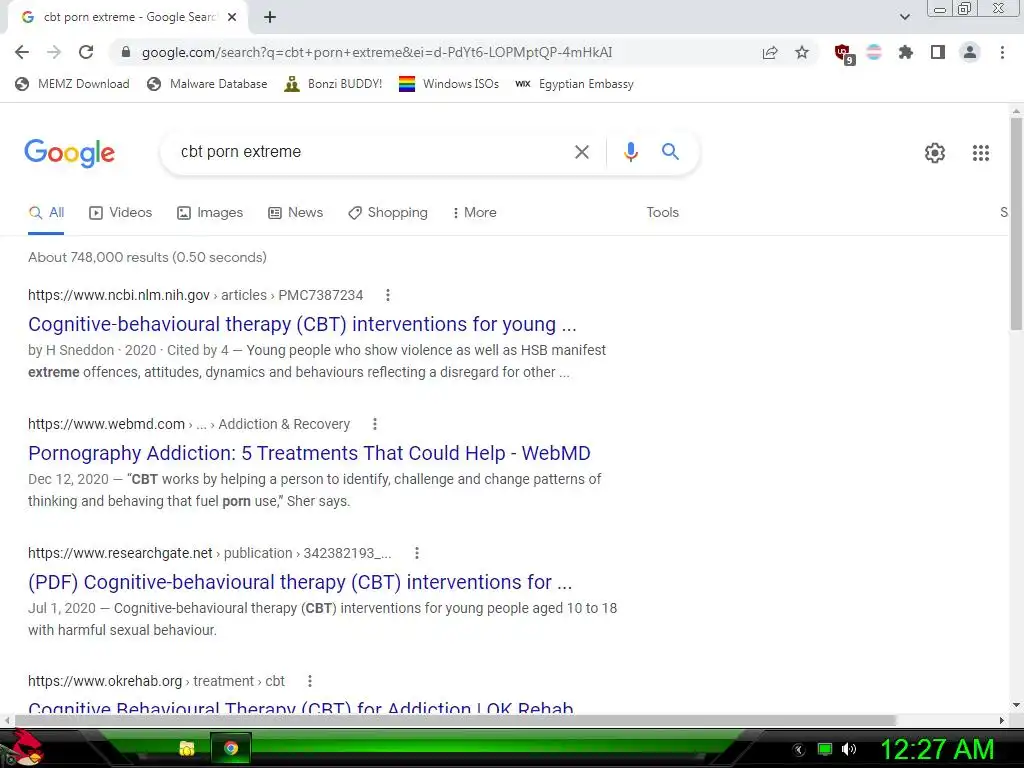Click the striped flag extension icon

874,52
